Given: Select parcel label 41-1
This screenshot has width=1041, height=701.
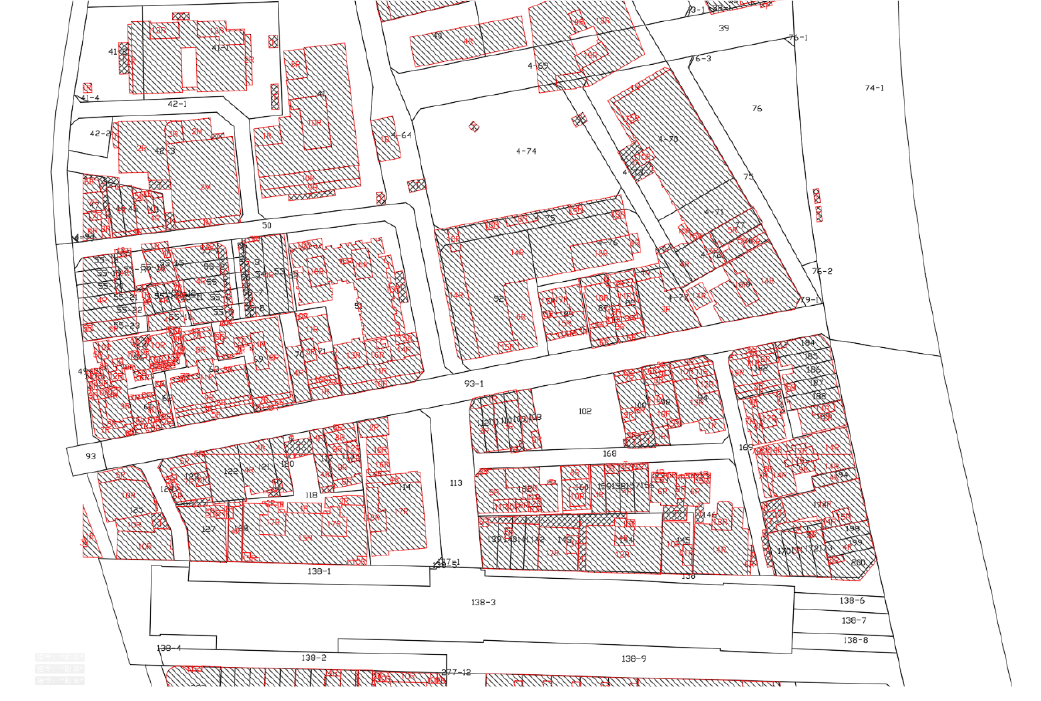Looking at the screenshot, I should 220,48.
